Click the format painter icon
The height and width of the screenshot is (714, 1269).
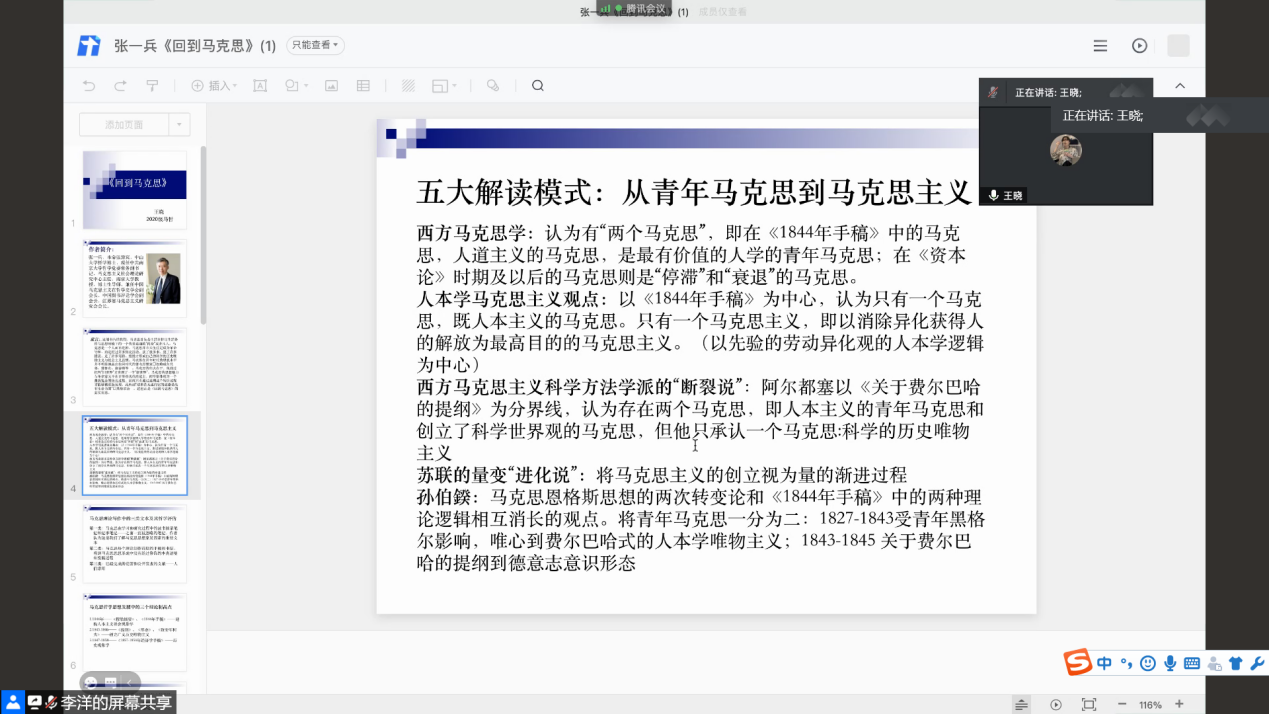coord(153,86)
